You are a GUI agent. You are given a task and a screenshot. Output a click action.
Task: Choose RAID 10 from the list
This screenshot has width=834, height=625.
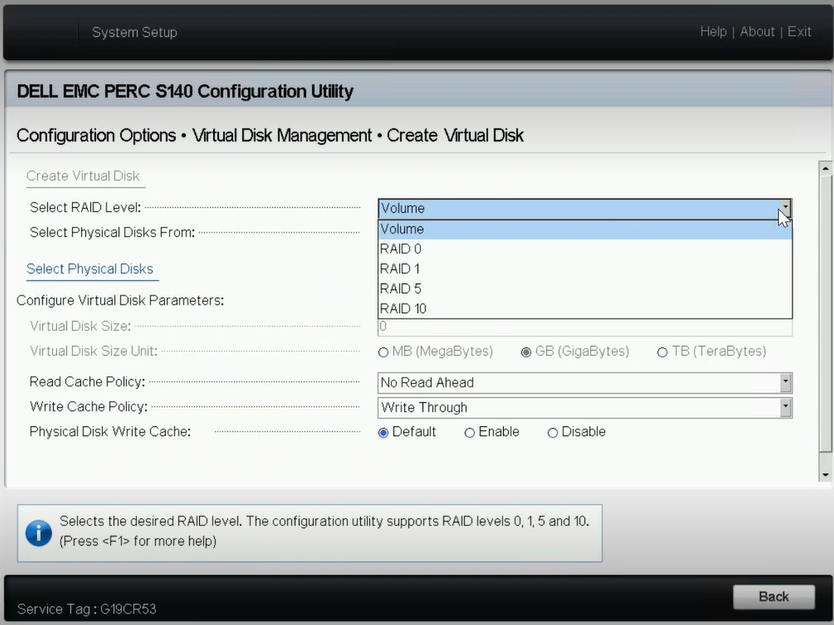click(x=585, y=309)
